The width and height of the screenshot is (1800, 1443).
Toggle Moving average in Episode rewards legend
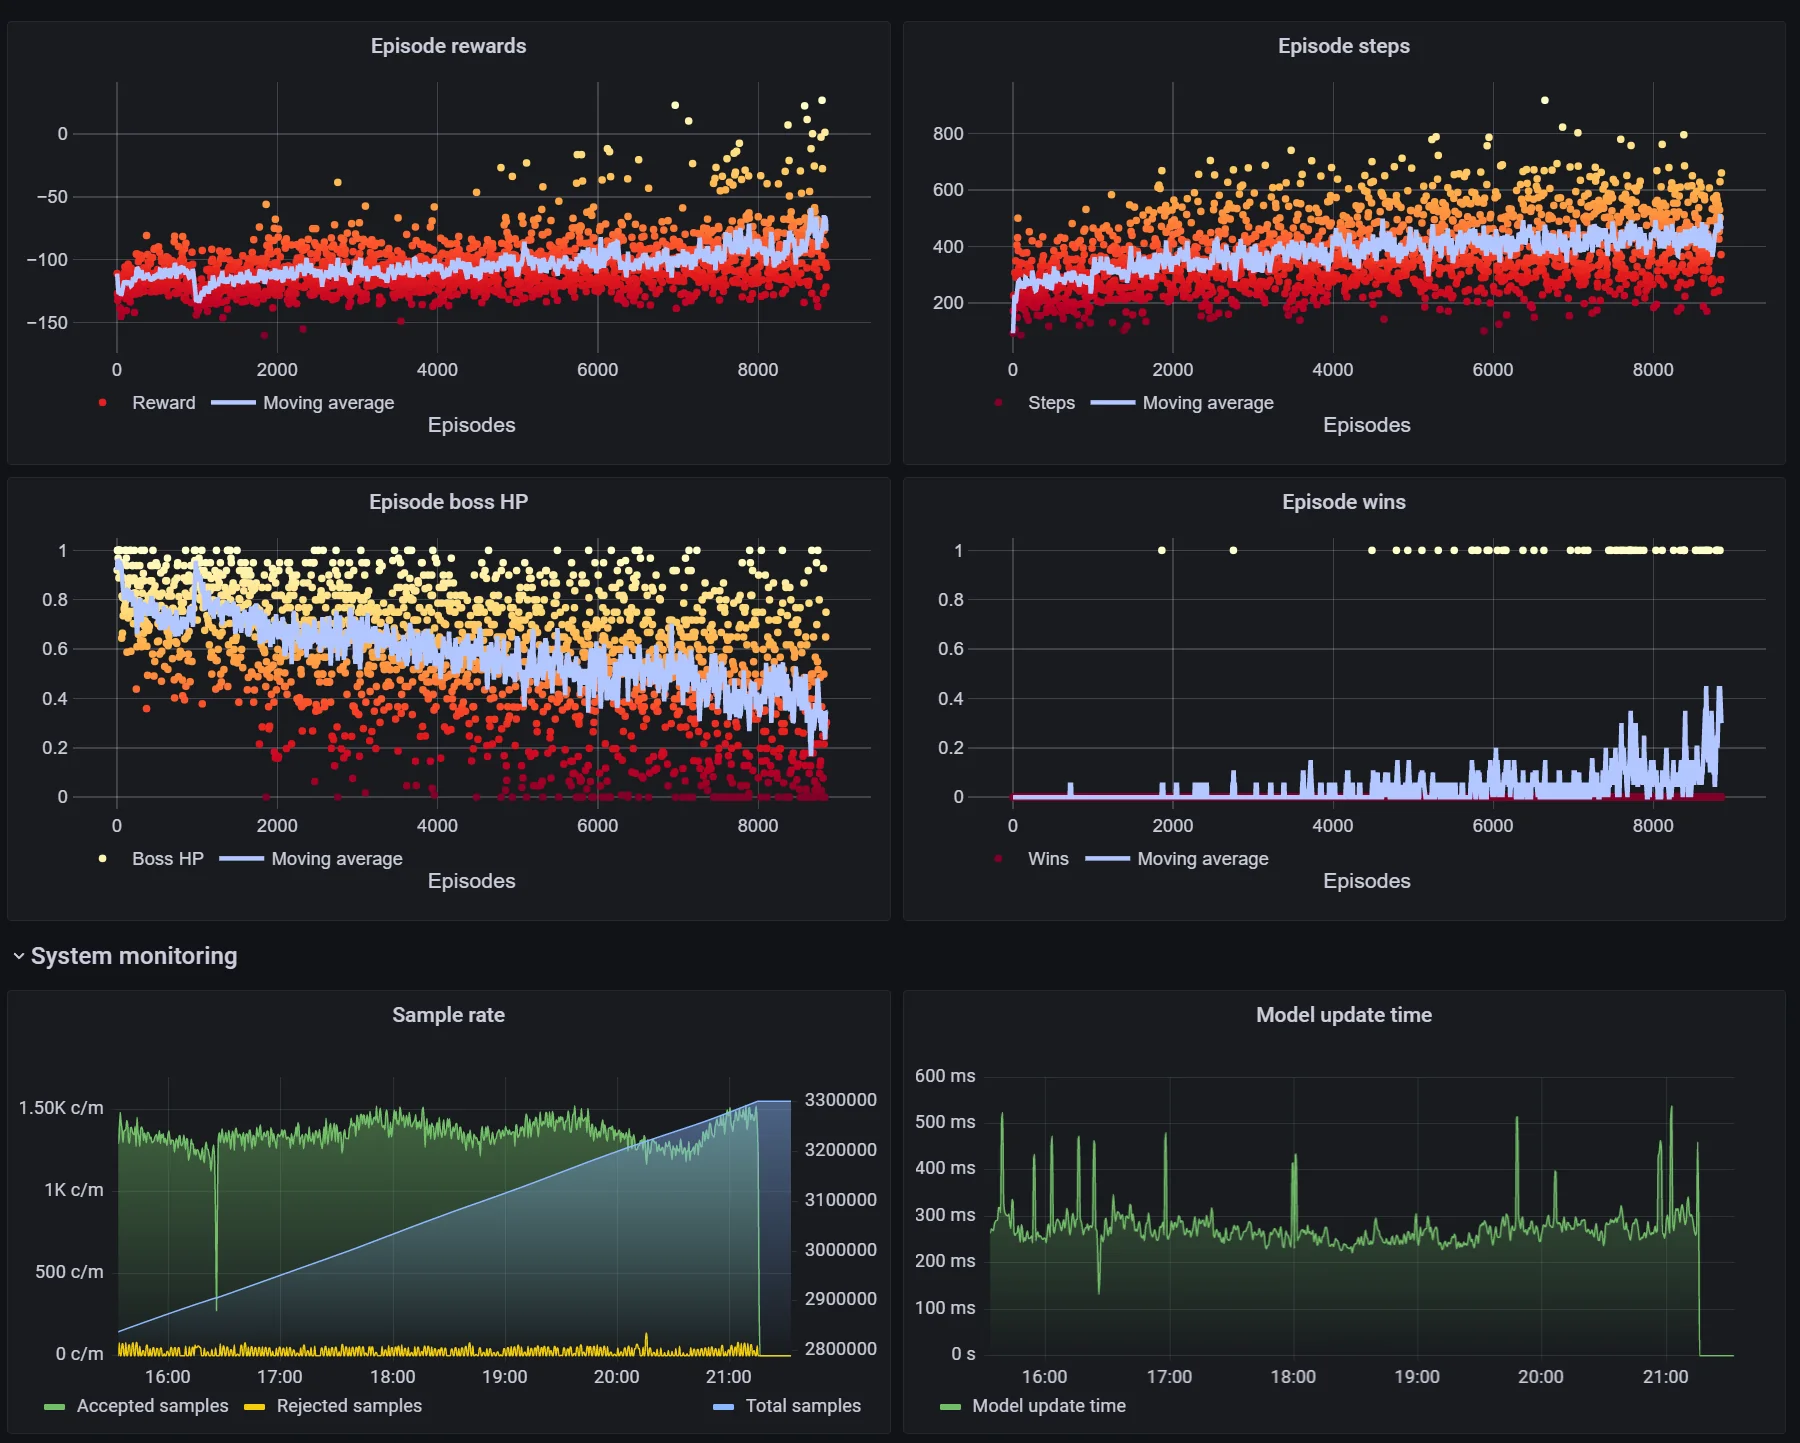tap(328, 403)
